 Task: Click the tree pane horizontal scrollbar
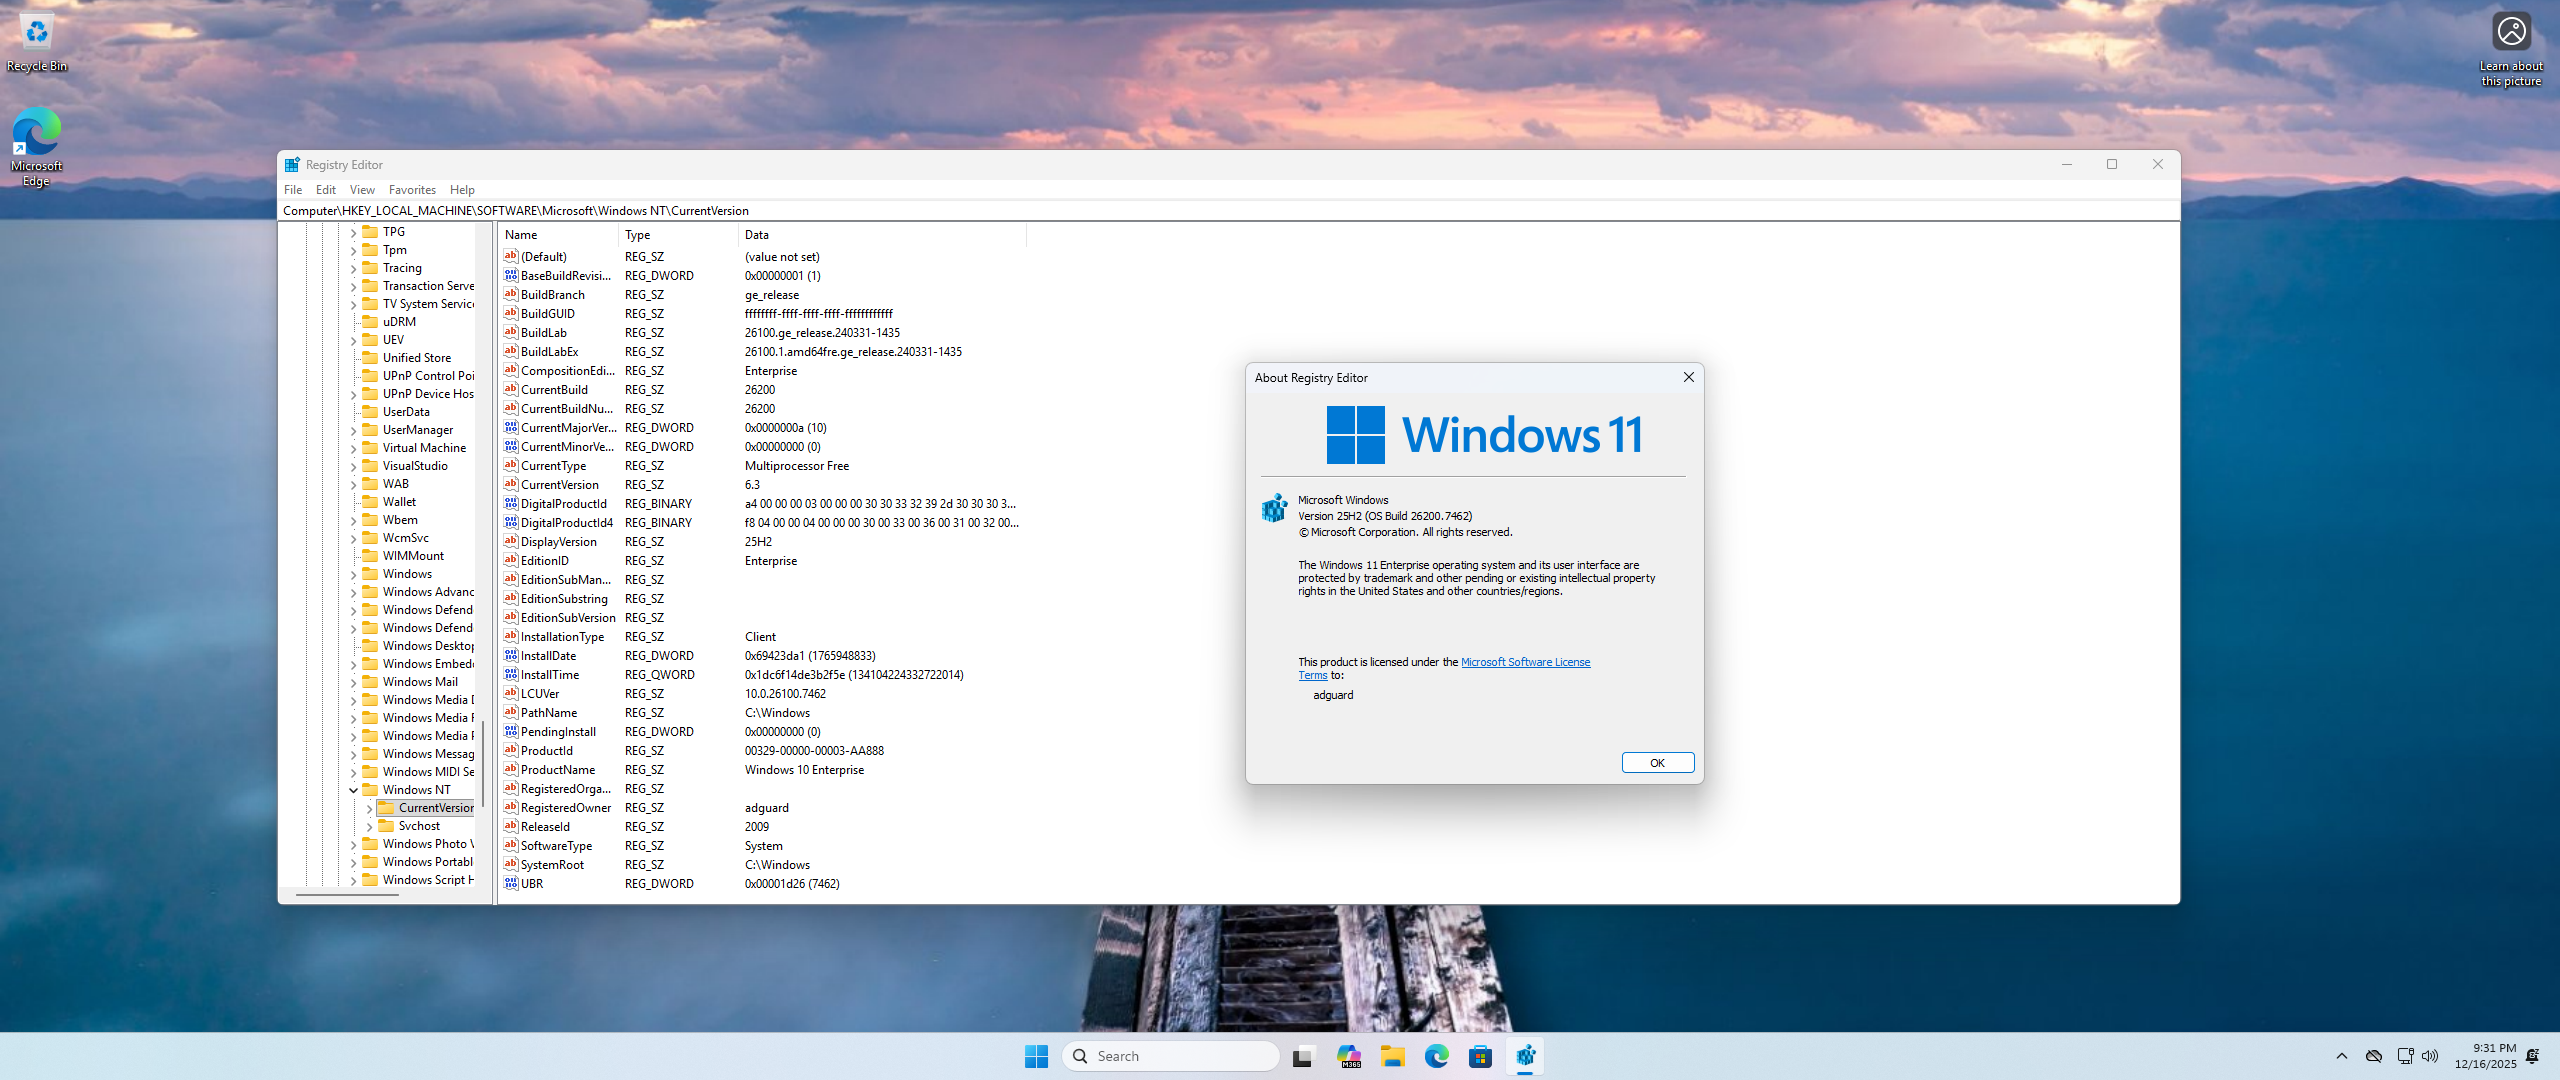347,894
